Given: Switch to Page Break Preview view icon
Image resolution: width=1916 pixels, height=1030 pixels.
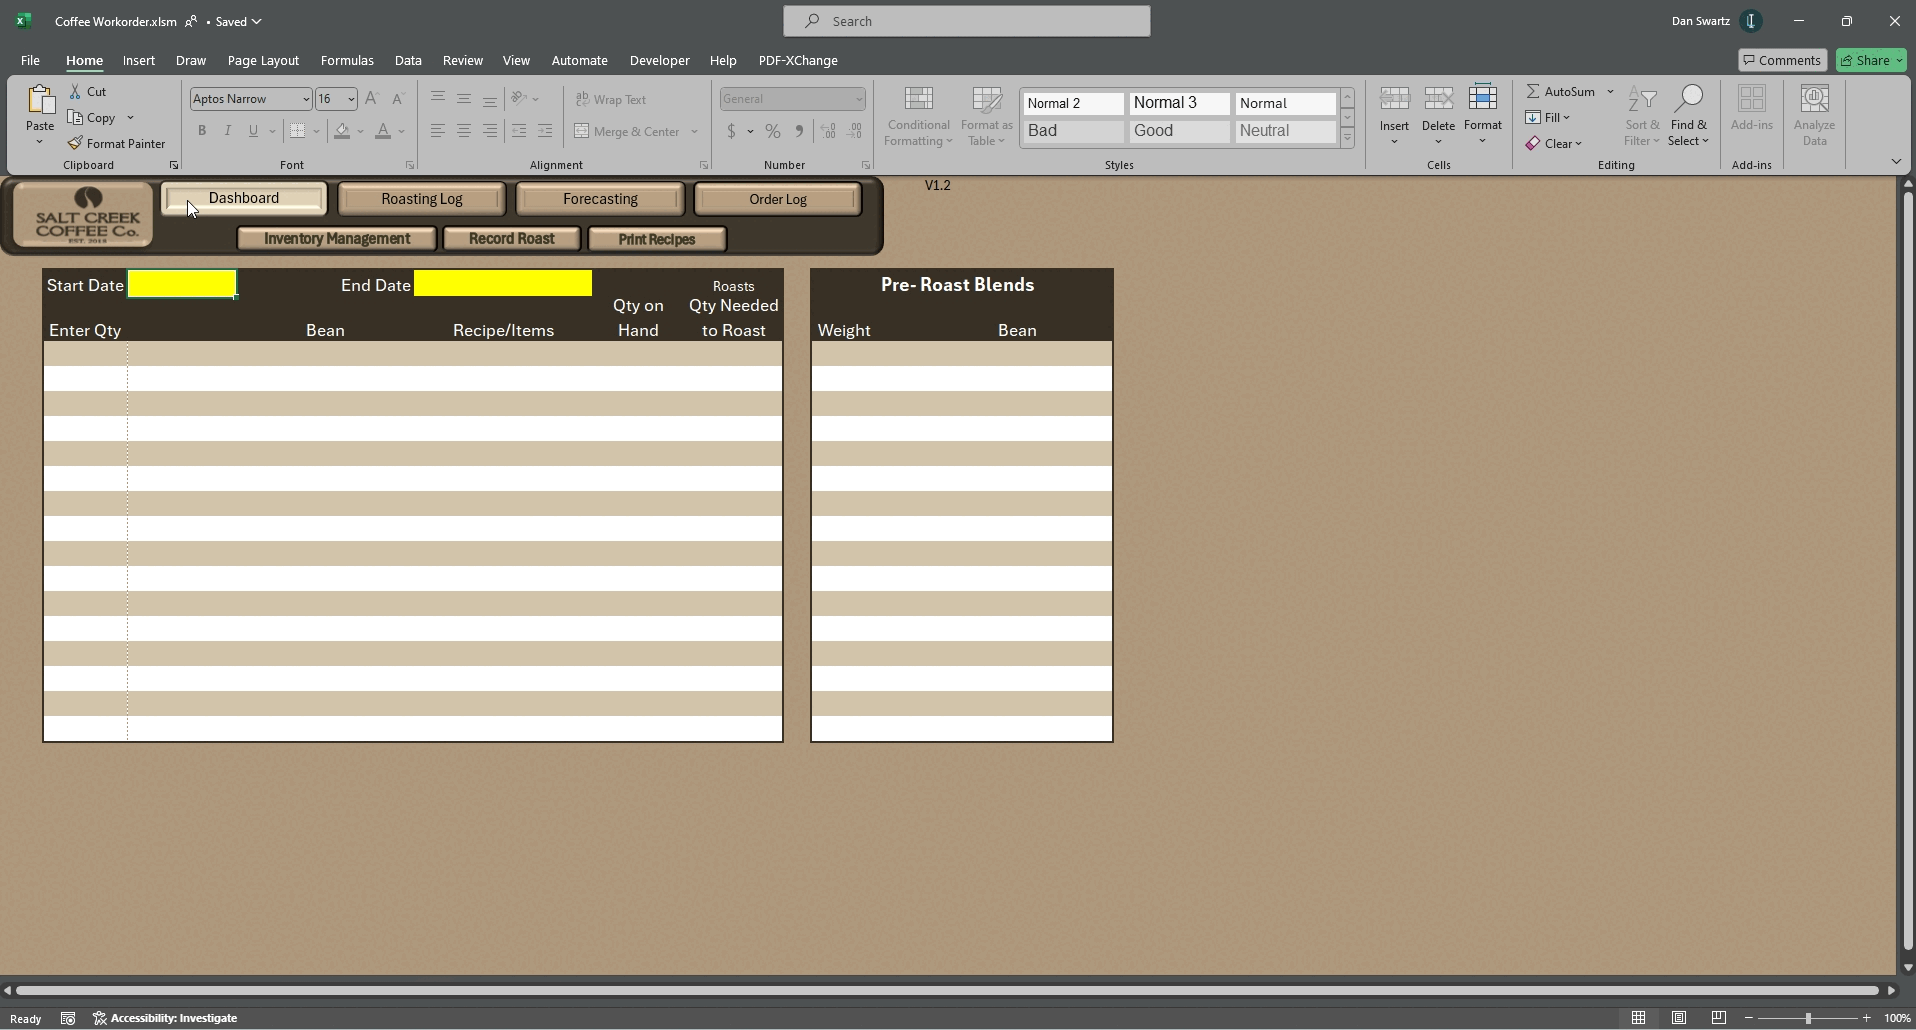Looking at the screenshot, I should click(1718, 1018).
